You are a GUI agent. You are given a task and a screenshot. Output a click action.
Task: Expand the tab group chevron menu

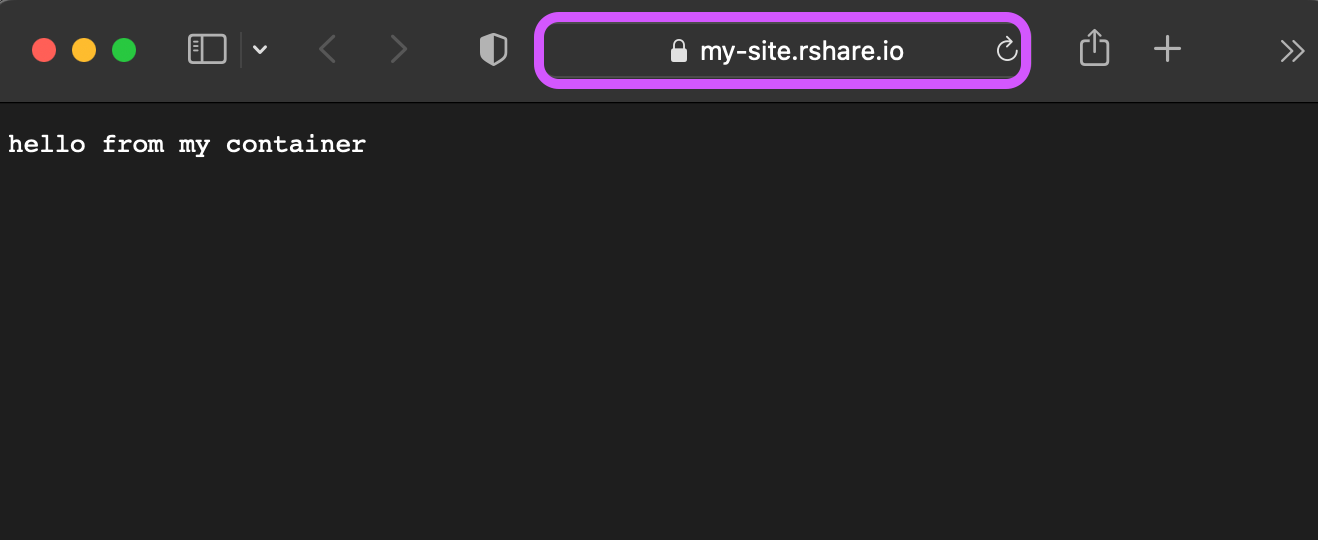(260, 50)
